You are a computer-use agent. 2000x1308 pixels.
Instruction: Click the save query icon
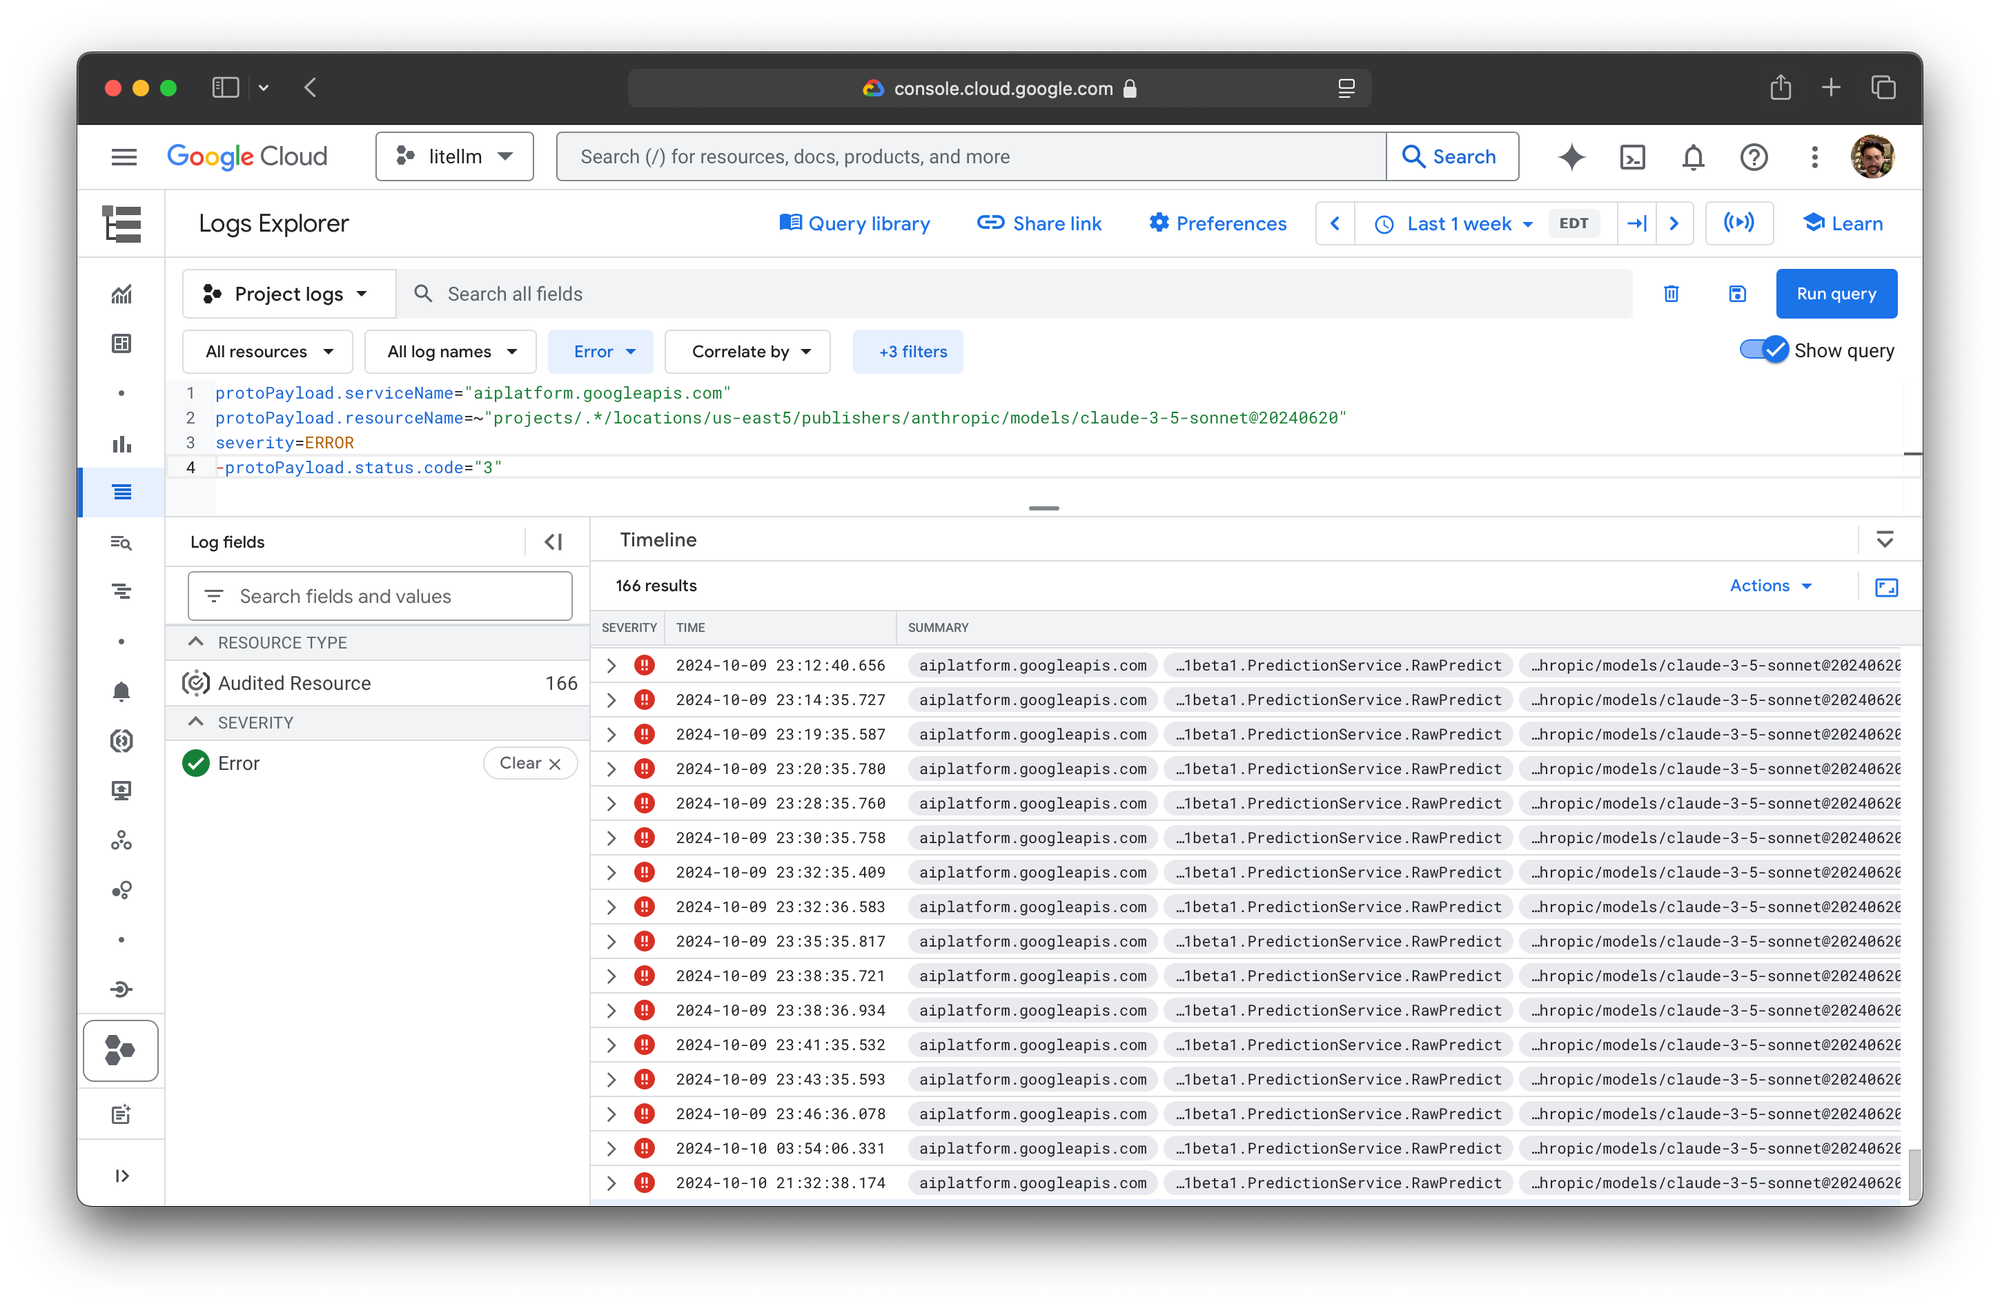[1737, 294]
